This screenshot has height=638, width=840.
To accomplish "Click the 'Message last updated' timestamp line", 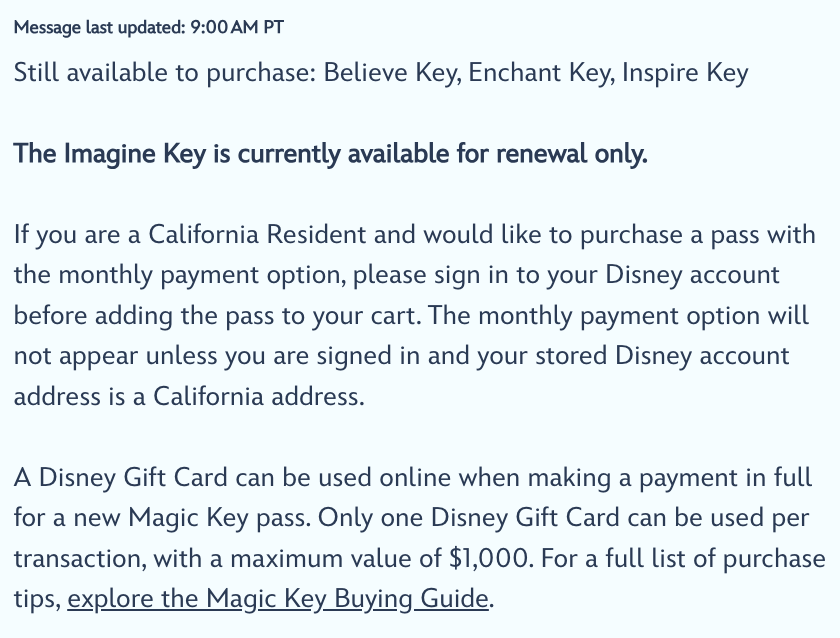I will click(x=148, y=27).
